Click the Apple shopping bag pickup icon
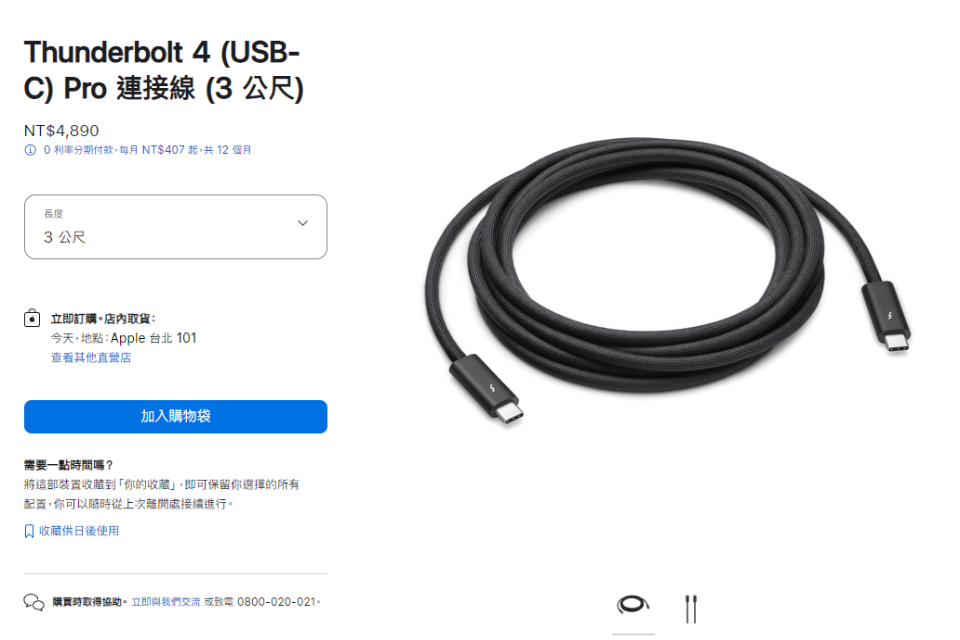Image resolution: width=960 pixels, height=640 pixels. coord(32,318)
